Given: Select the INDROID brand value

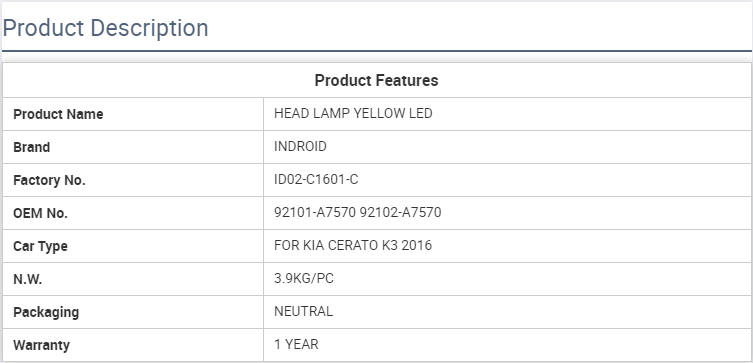Looking at the screenshot, I should coord(300,146).
